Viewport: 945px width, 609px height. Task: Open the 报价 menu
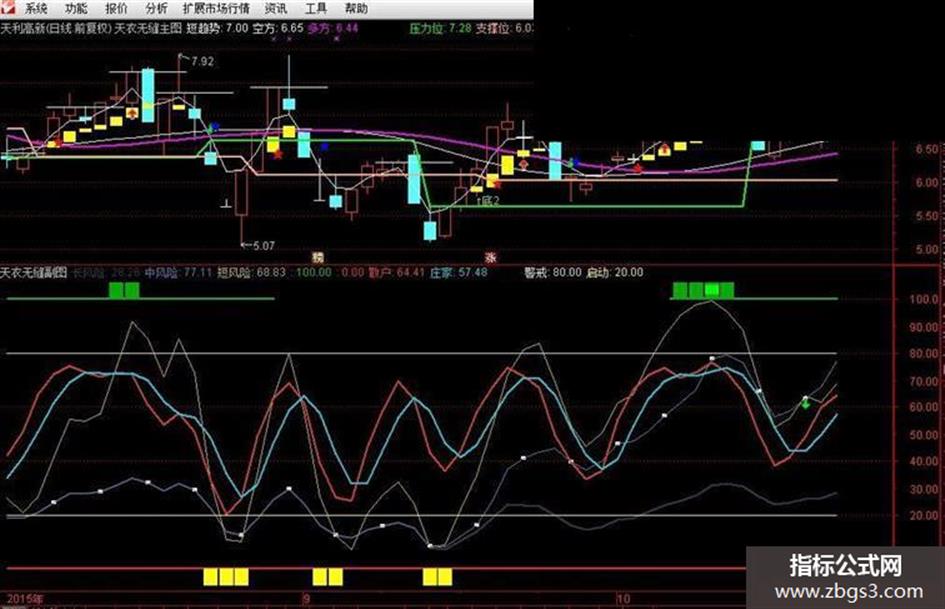[116, 8]
